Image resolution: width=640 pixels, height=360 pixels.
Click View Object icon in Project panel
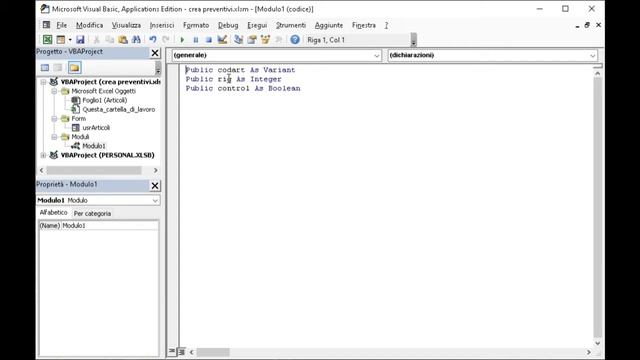(58, 68)
